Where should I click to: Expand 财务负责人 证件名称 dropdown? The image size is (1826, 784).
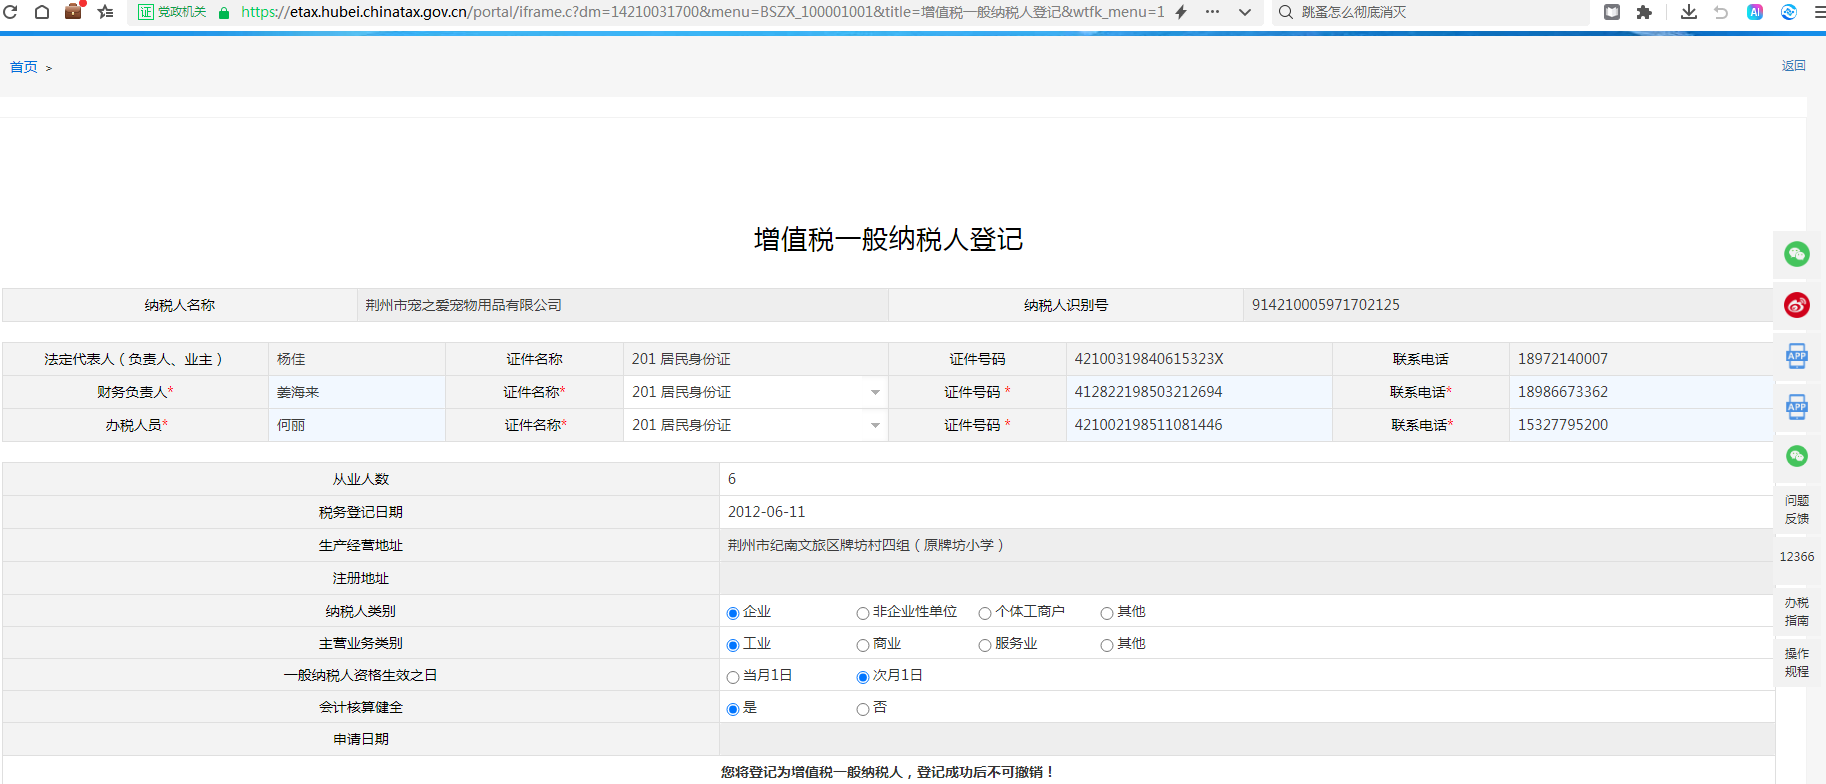pos(875,393)
